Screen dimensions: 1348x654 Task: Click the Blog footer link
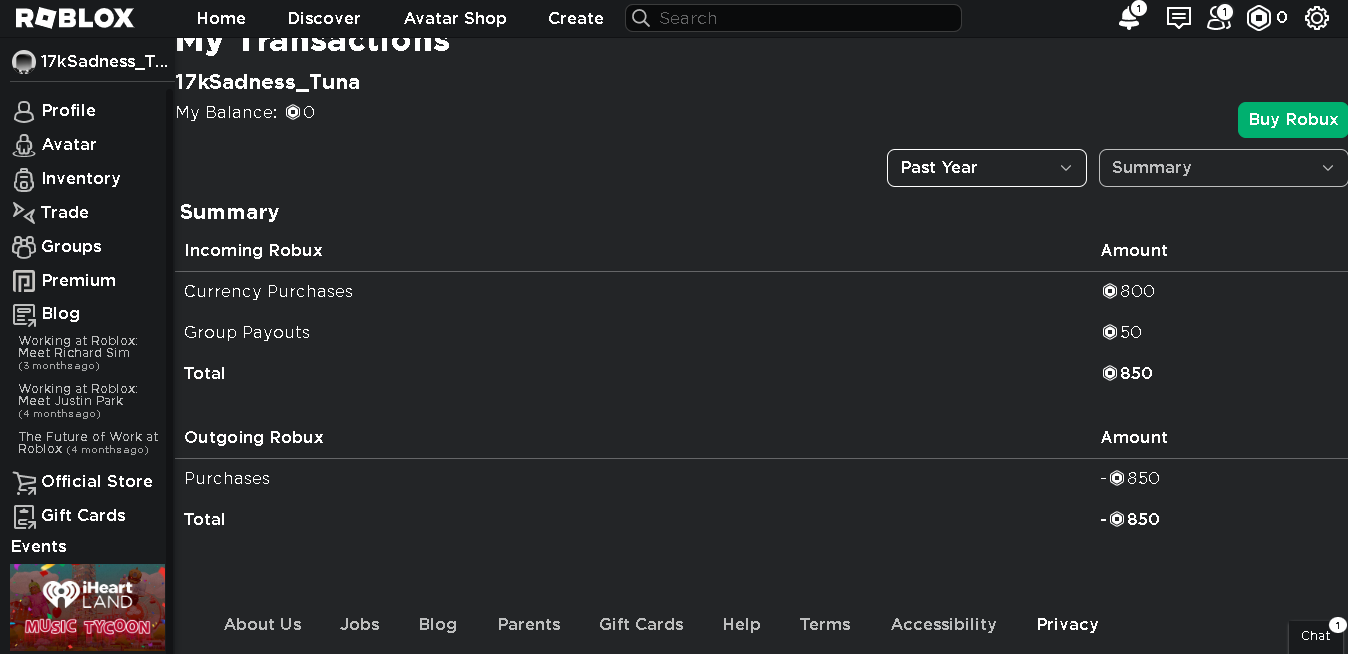point(438,625)
